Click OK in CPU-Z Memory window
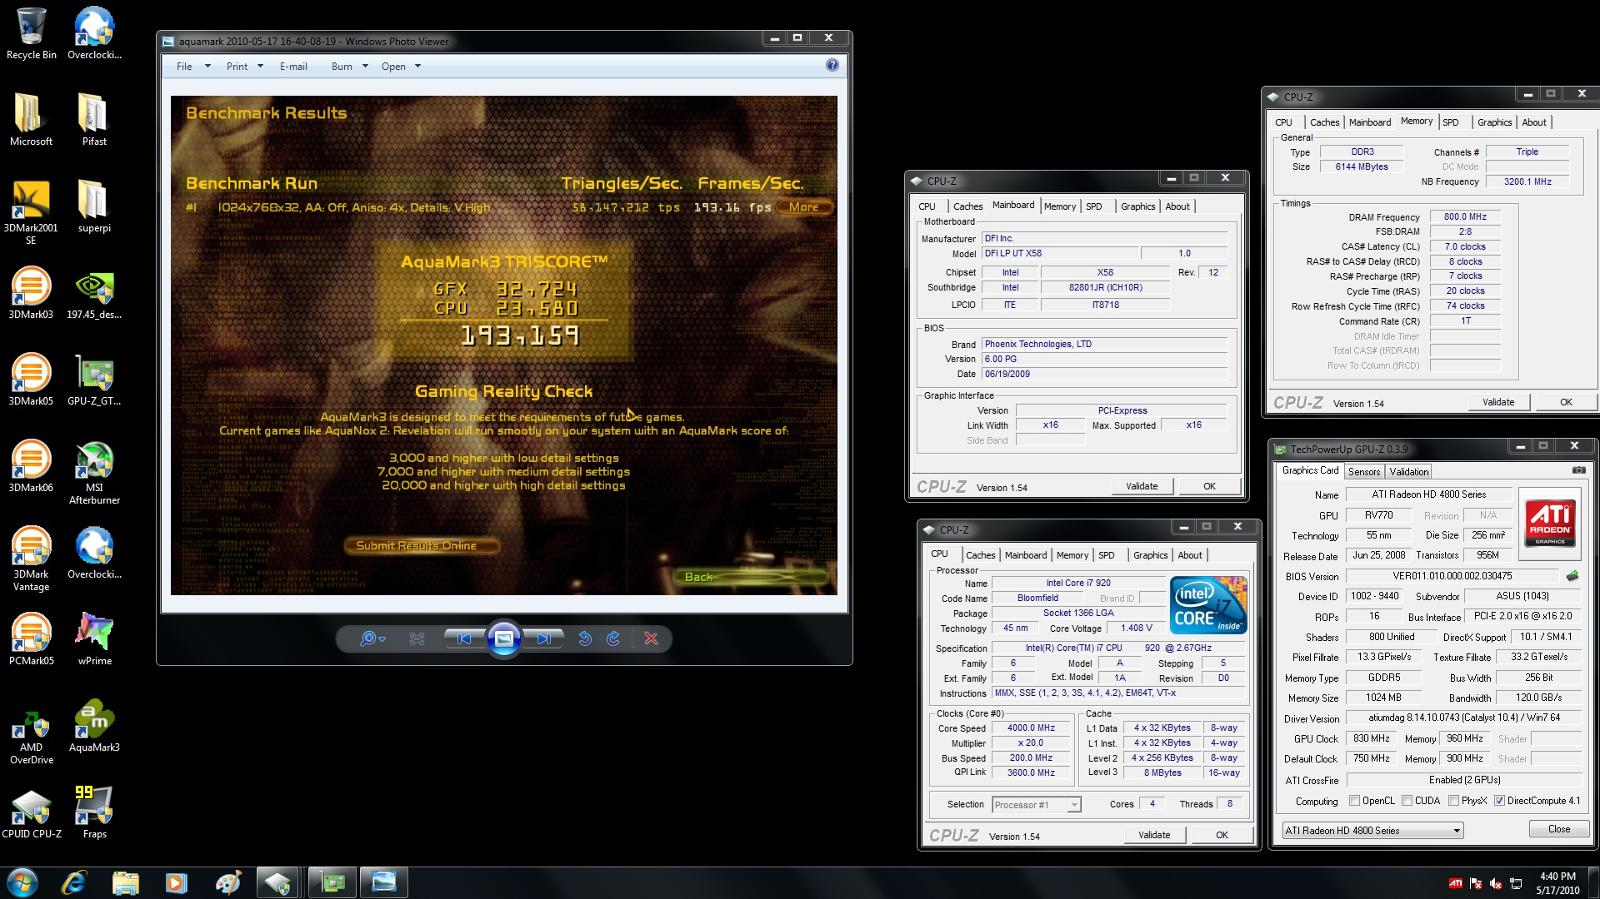 click(x=1566, y=402)
